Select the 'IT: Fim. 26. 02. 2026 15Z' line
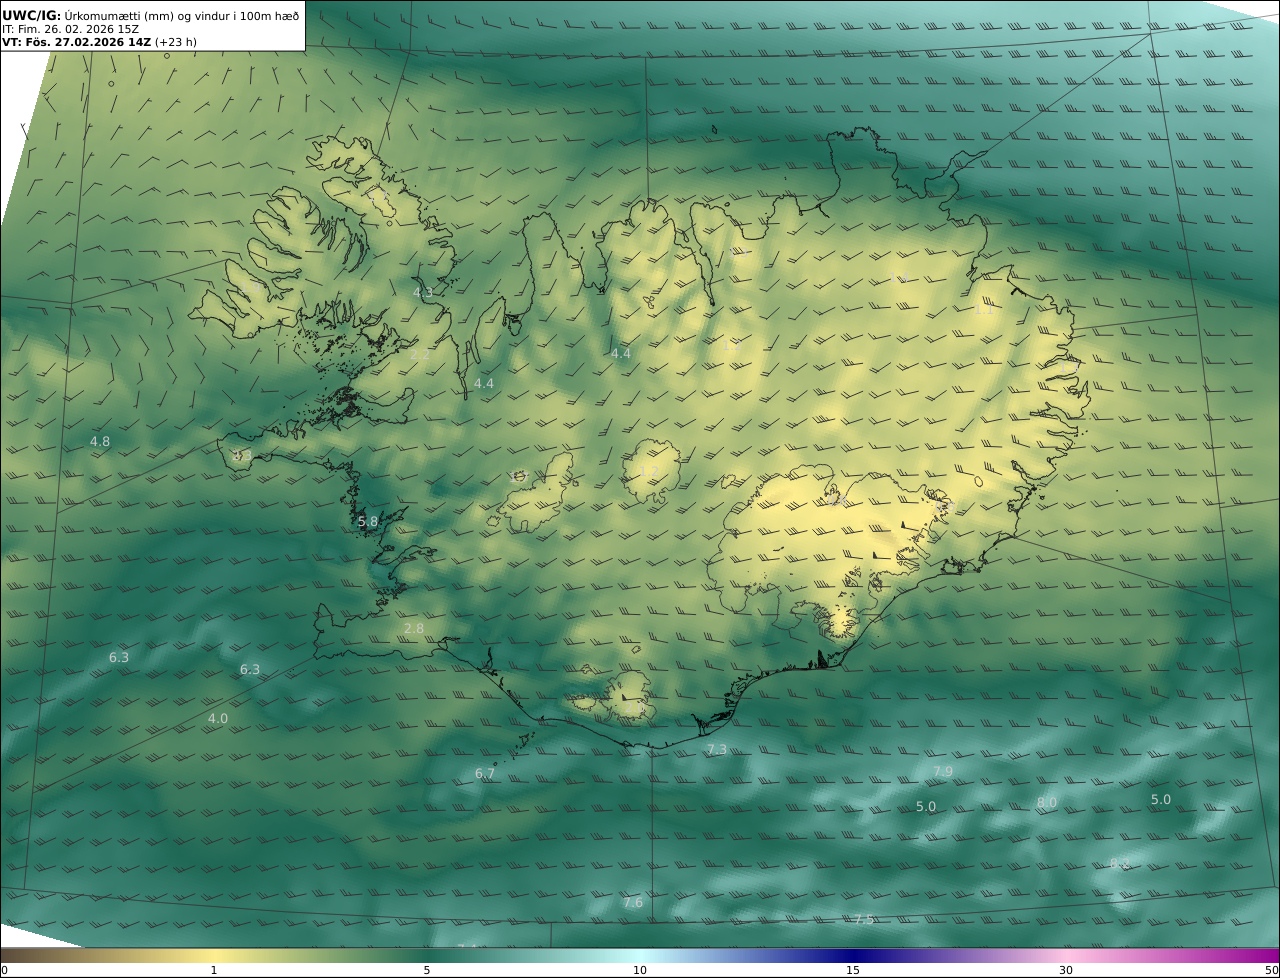The height and width of the screenshot is (978, 1280). (71, 29)
